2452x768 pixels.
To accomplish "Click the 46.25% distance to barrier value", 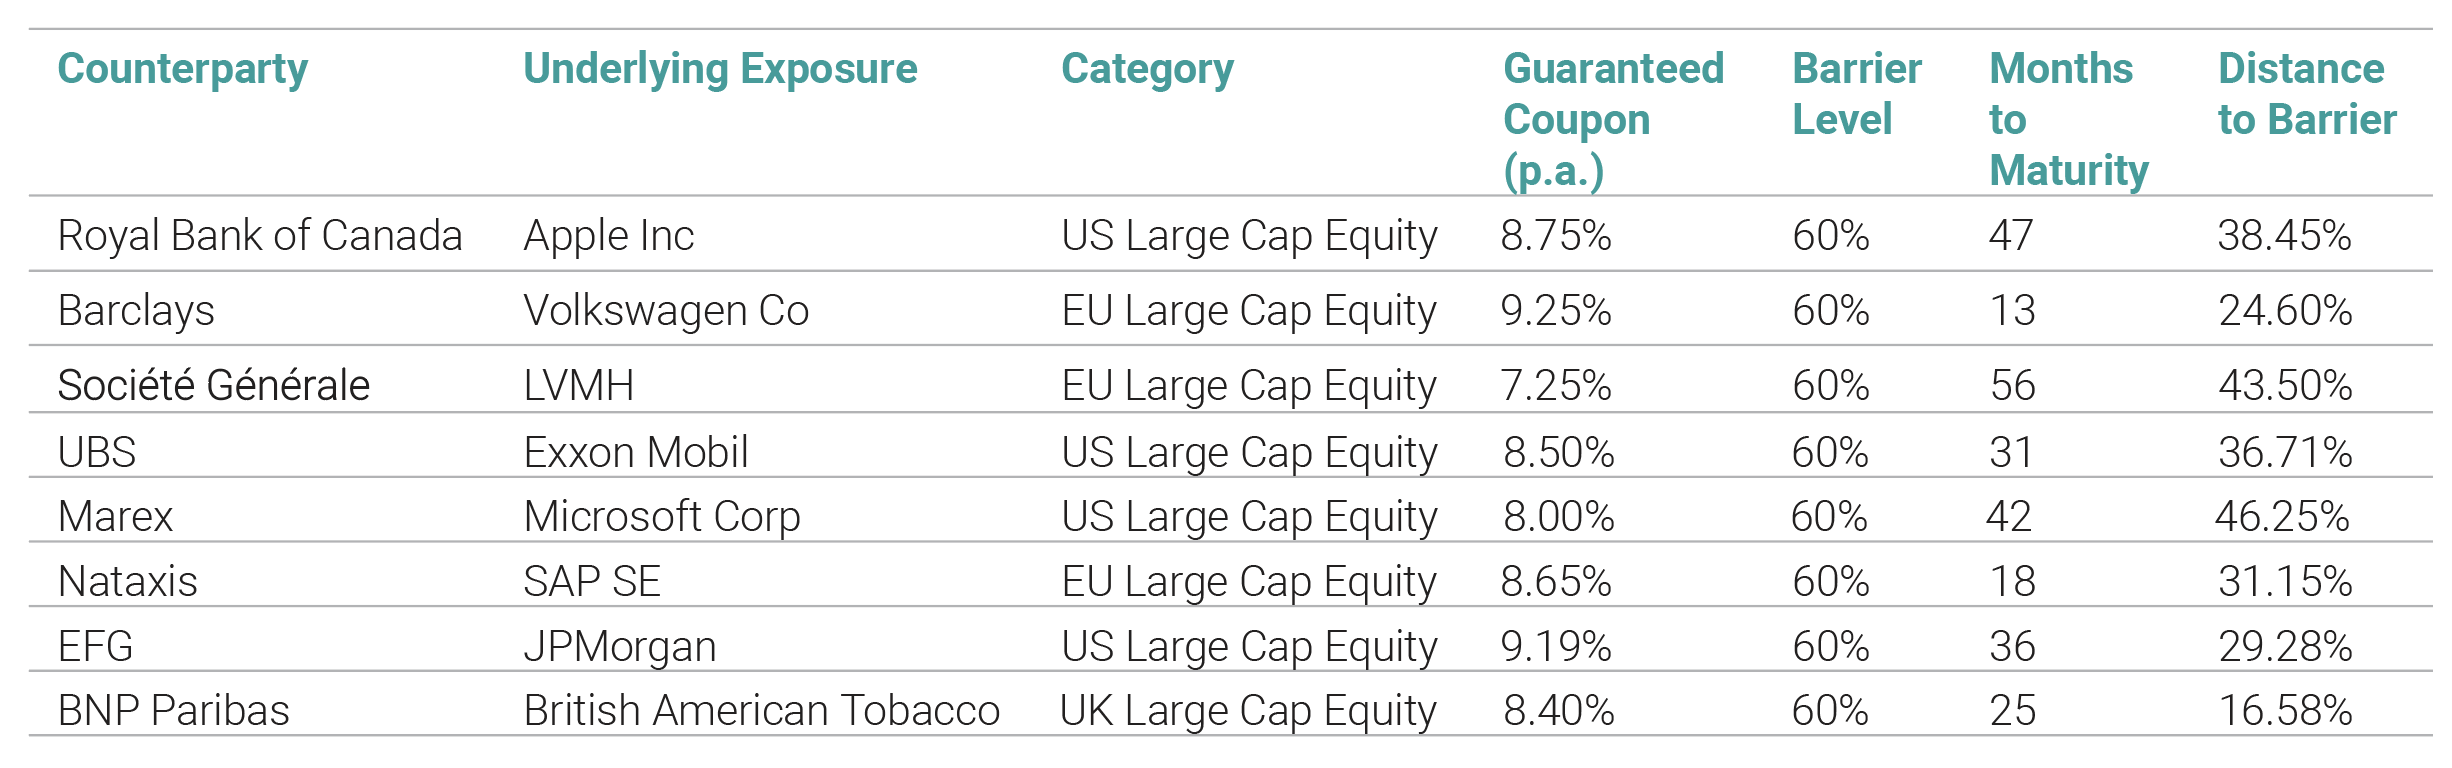I will coord(2281,517).
